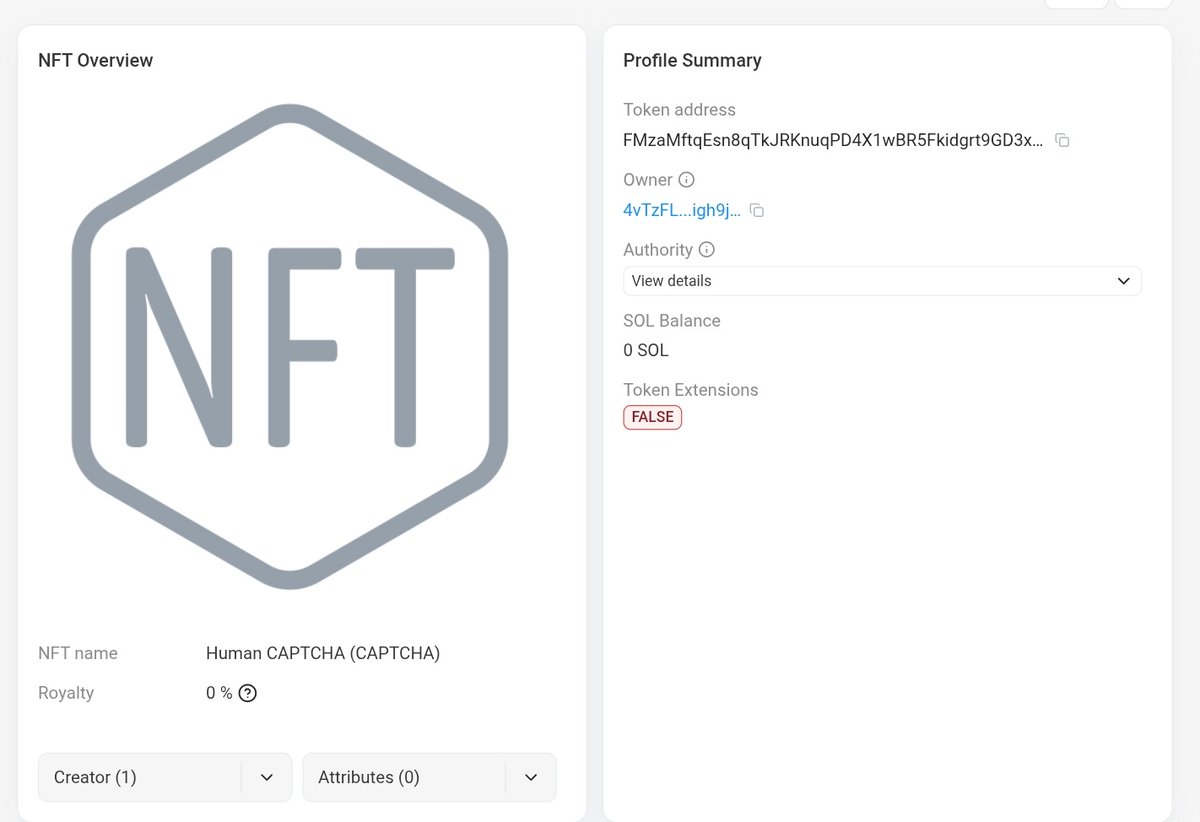This screenshot has width=1200, height=822.
Task: Expand the Attributes (0) dropdown
Action: 429,777
